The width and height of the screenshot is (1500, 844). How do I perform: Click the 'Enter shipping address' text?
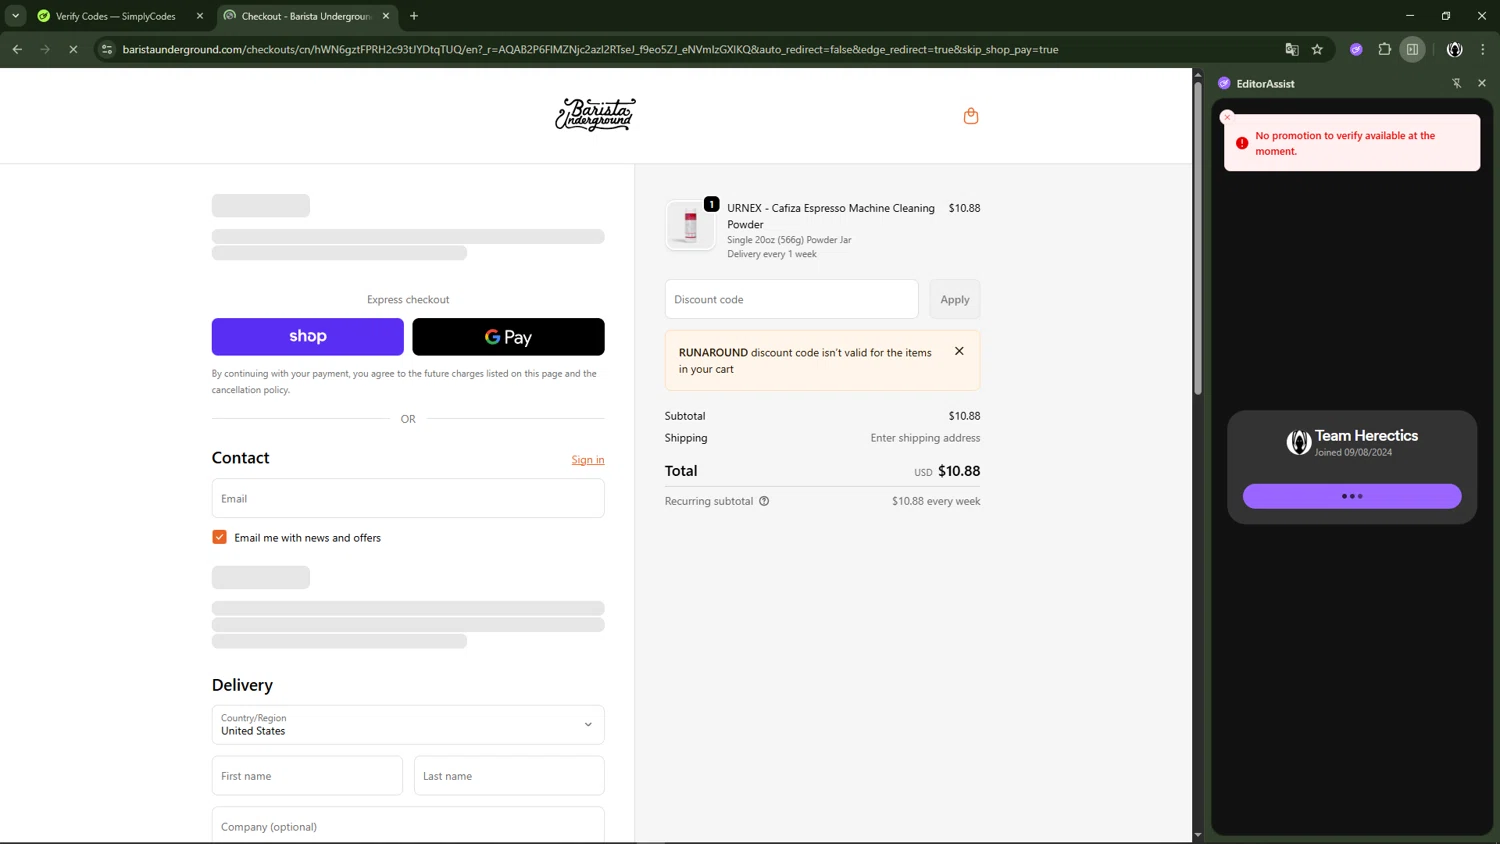coord(925,438)
